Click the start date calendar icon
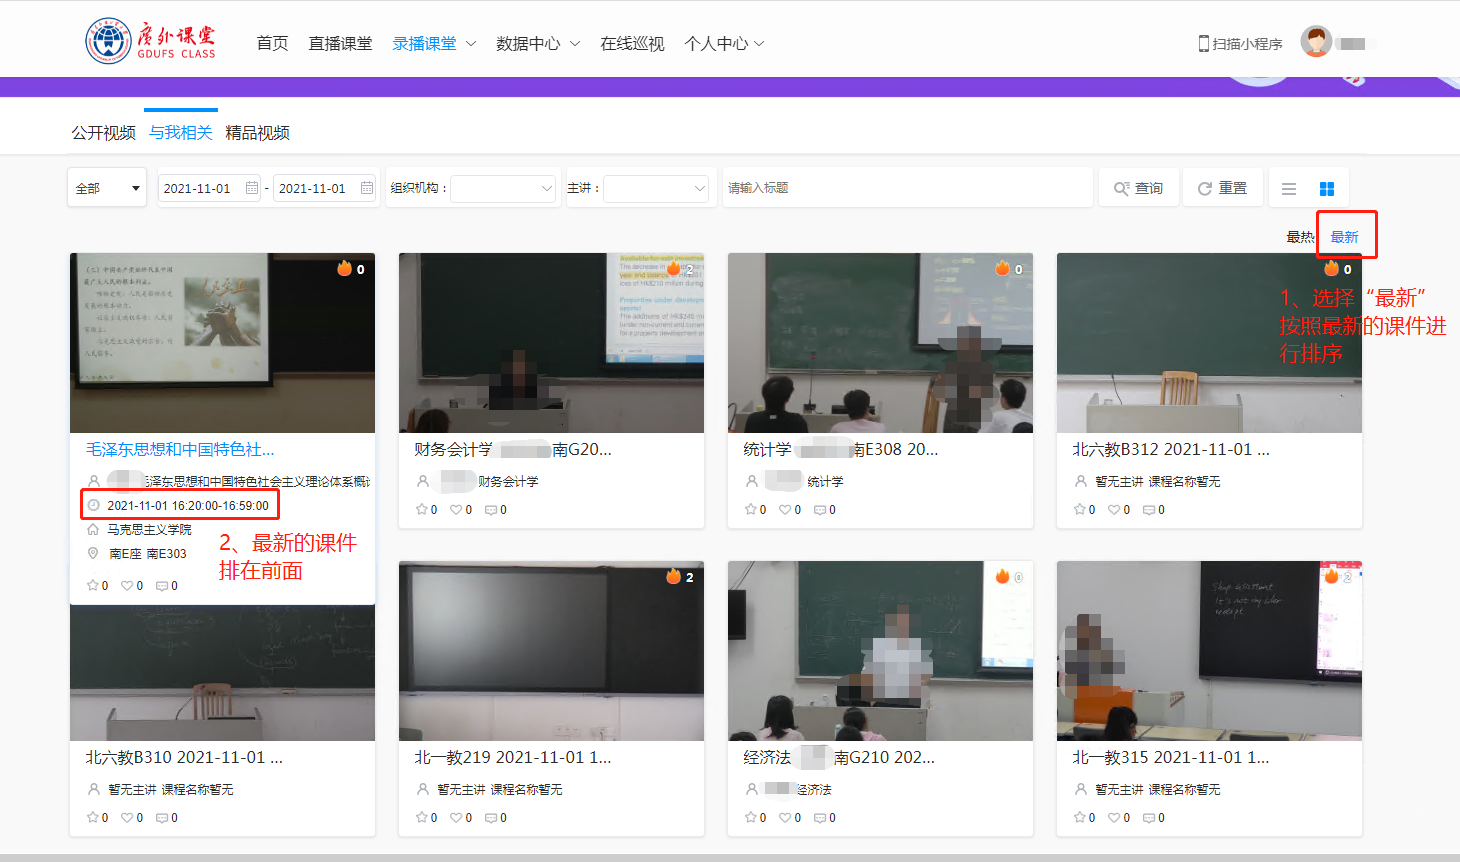The image size is (1460, 862). 252,188
